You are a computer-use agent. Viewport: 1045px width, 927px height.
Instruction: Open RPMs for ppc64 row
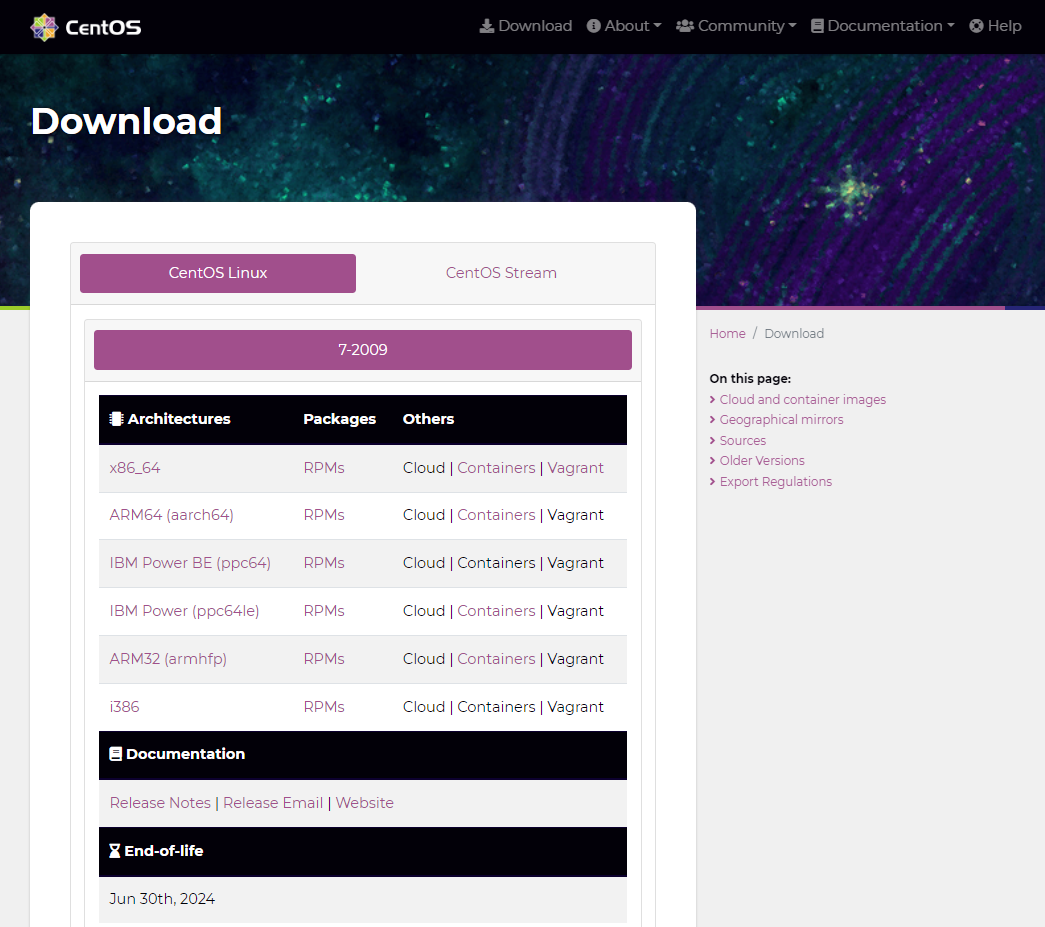(x=324, y=563)
